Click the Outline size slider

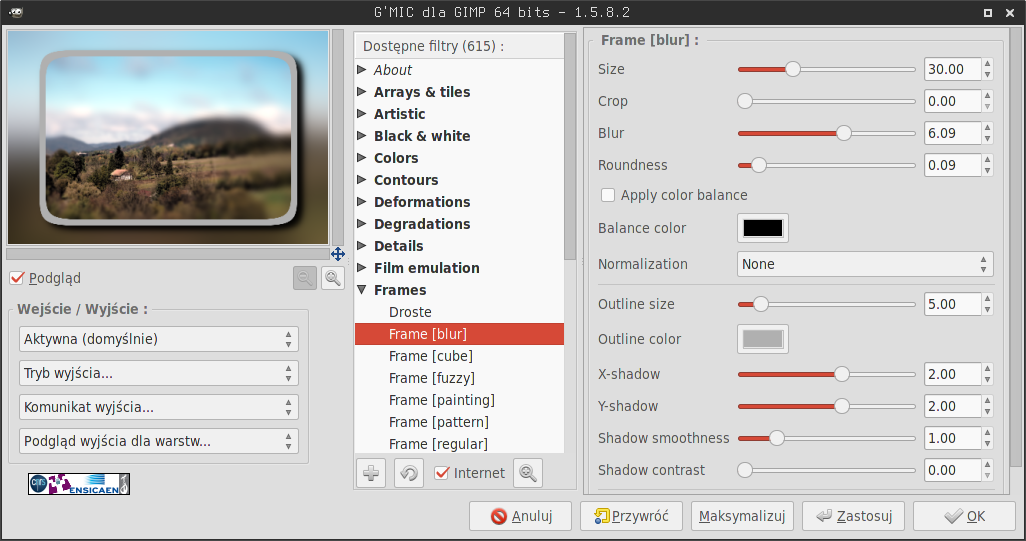(x=826, y=304)
